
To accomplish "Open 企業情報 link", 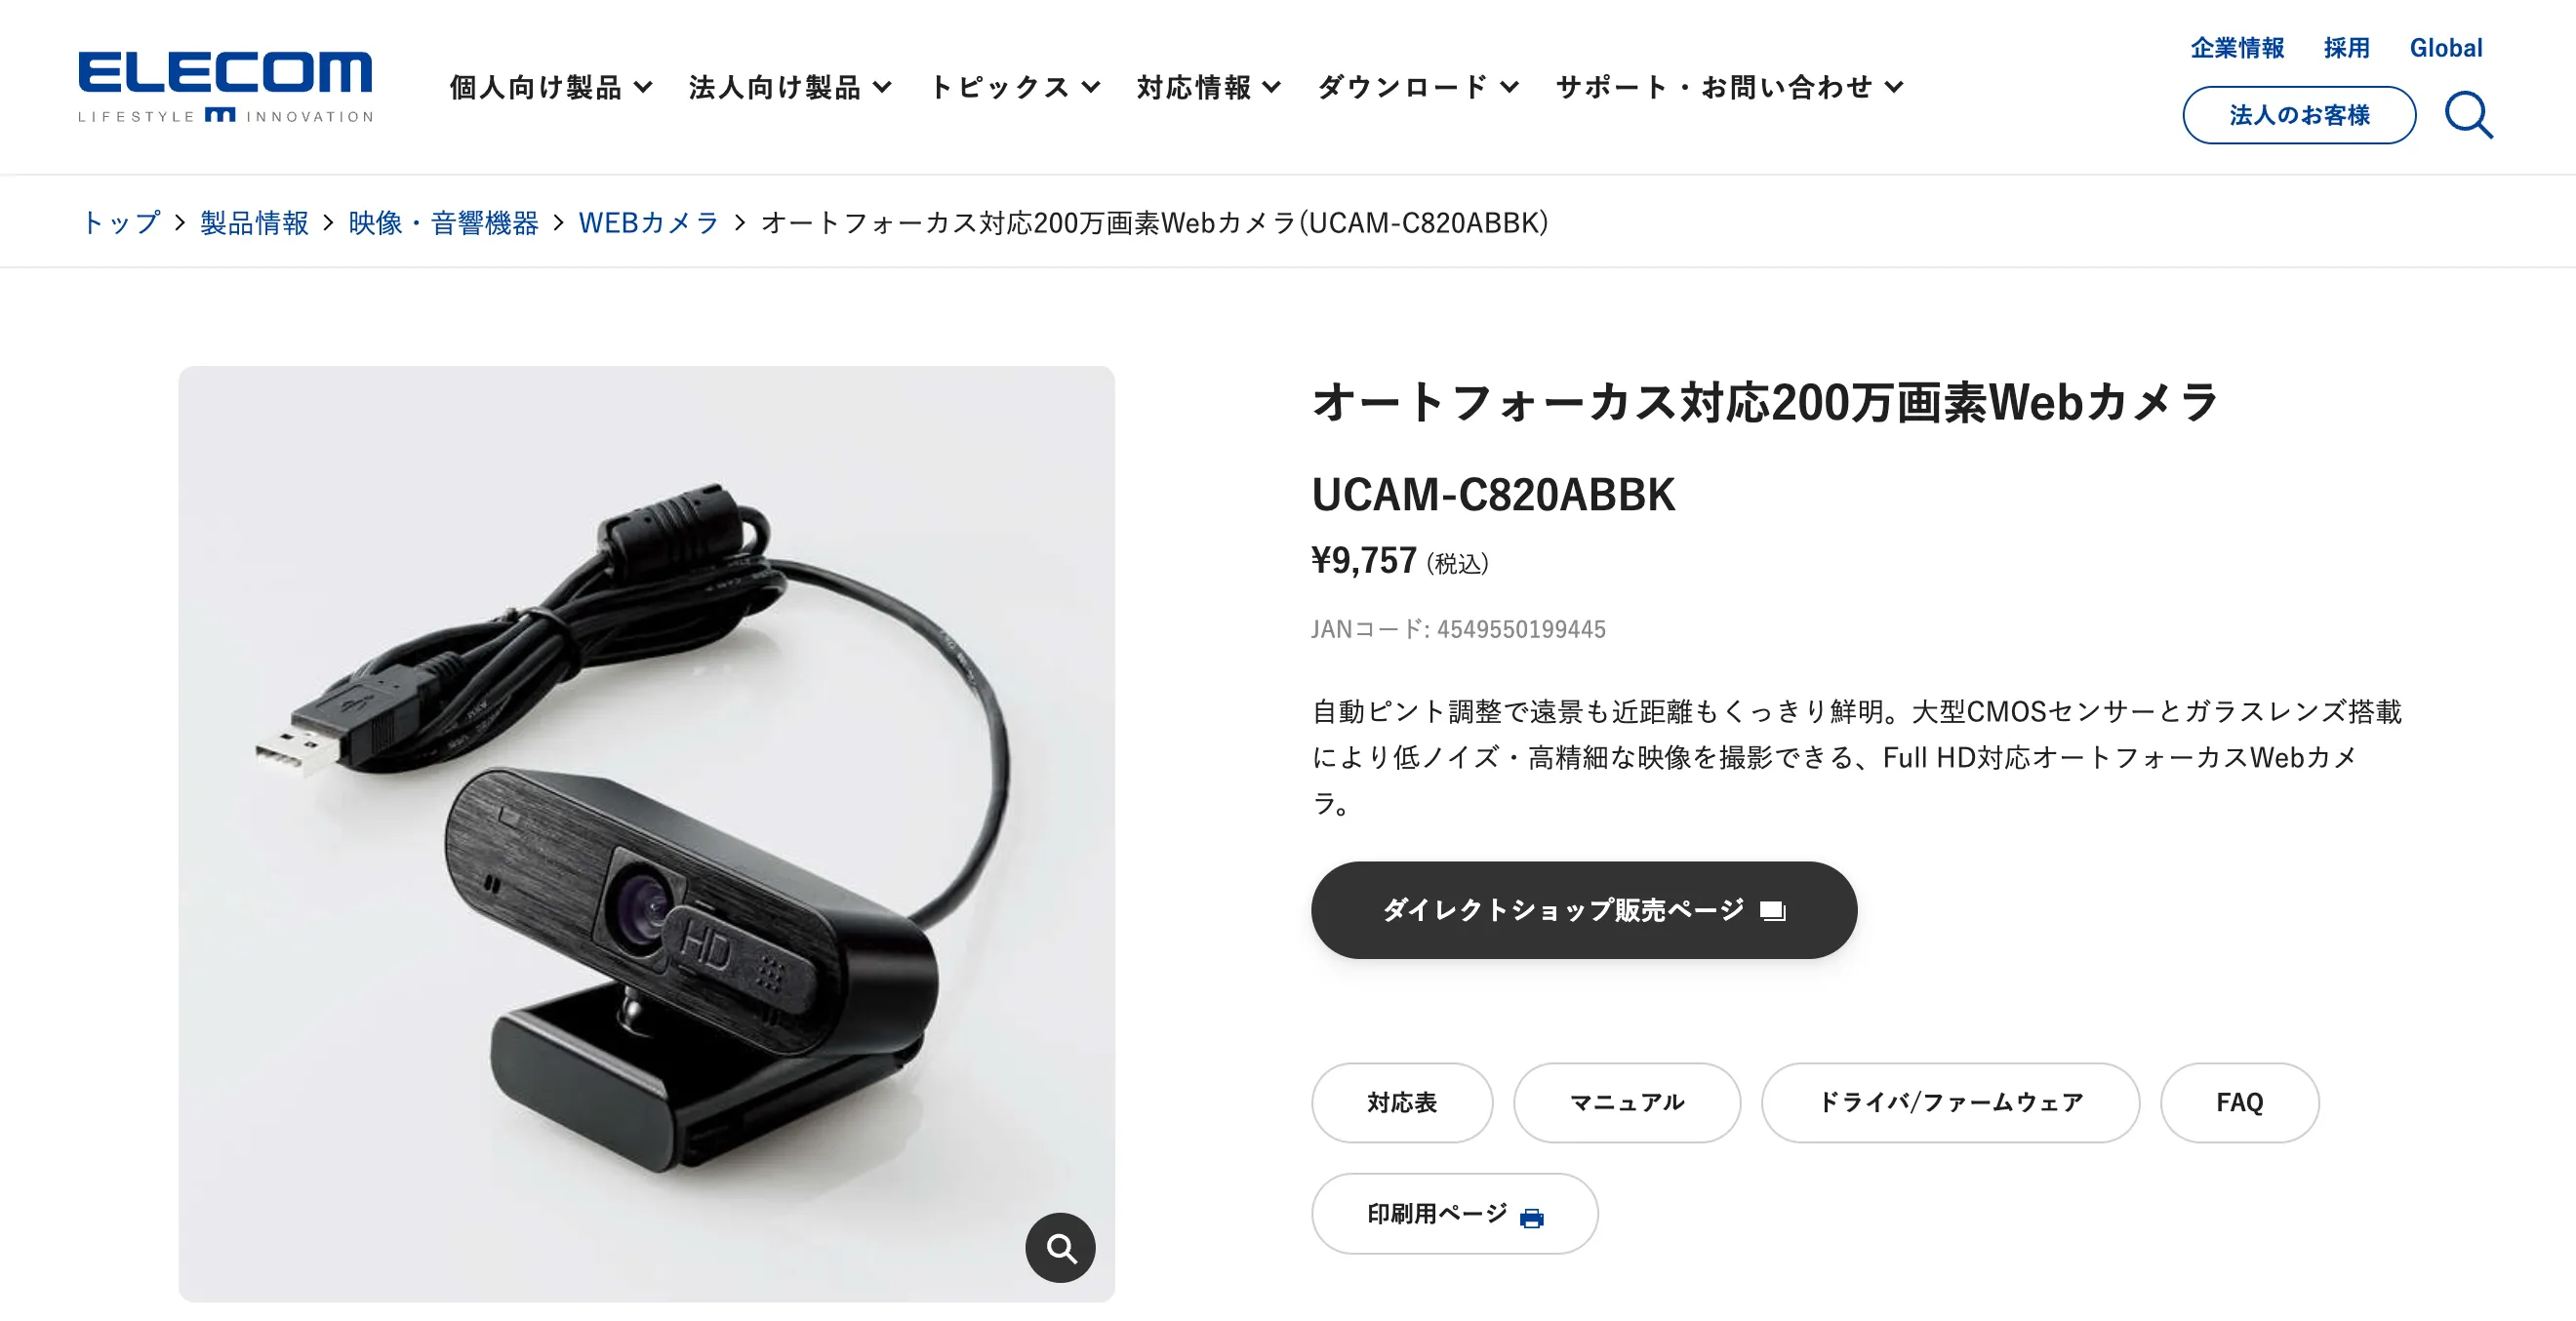I will (x=2237, y=48).
